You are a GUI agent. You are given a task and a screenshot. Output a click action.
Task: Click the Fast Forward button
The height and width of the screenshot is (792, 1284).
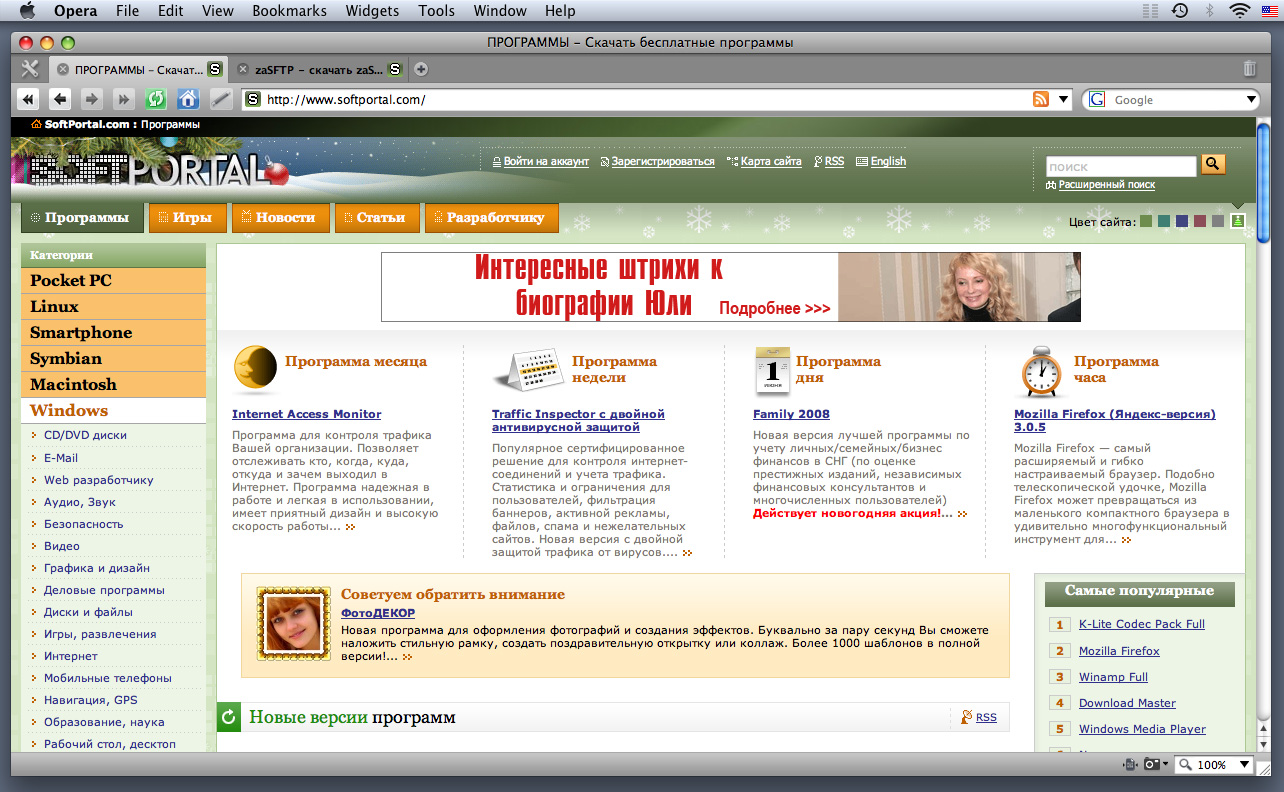click(x=123, y=99)
